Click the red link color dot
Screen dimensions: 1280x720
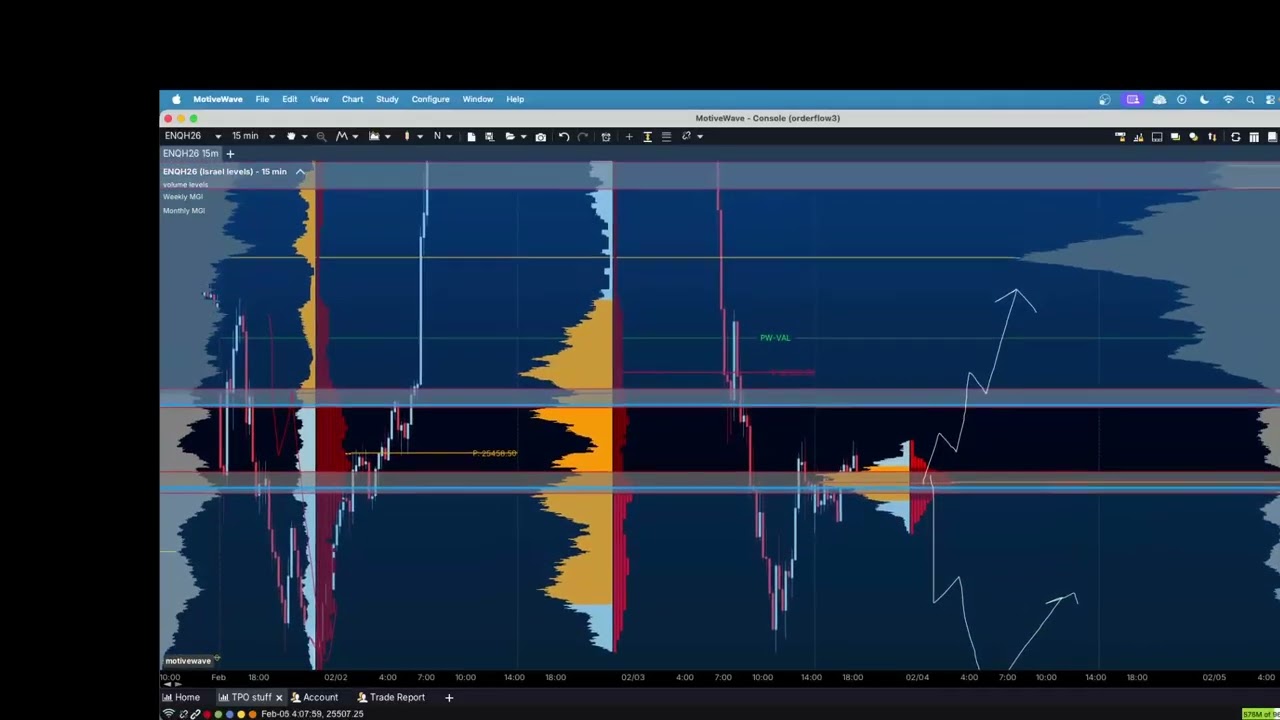[x=207, y=714]
